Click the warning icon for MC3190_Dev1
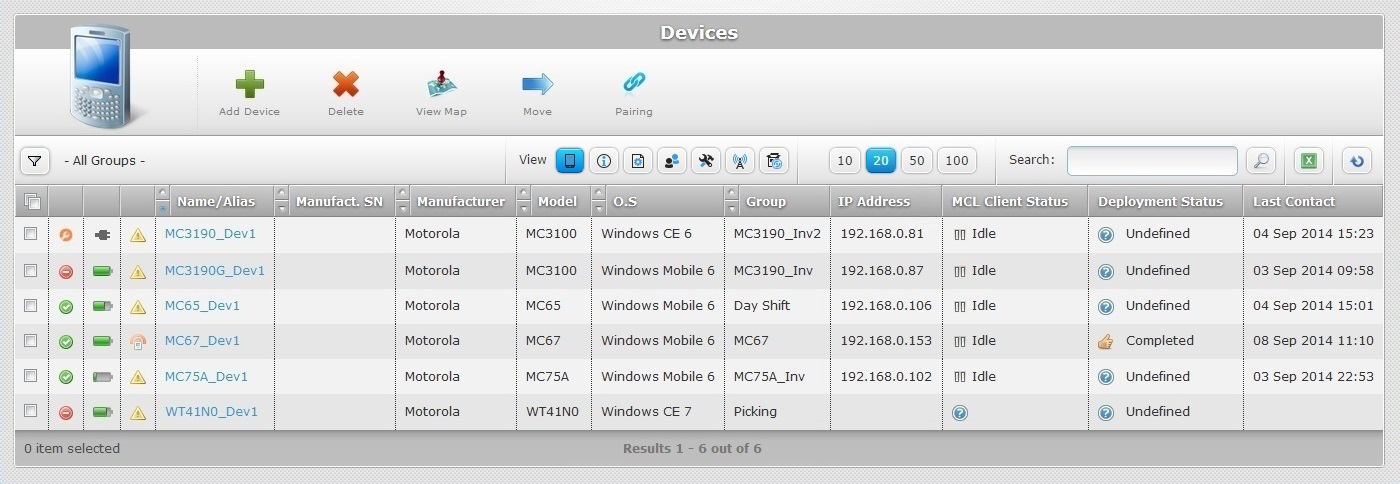 click(x=138, y=235)
